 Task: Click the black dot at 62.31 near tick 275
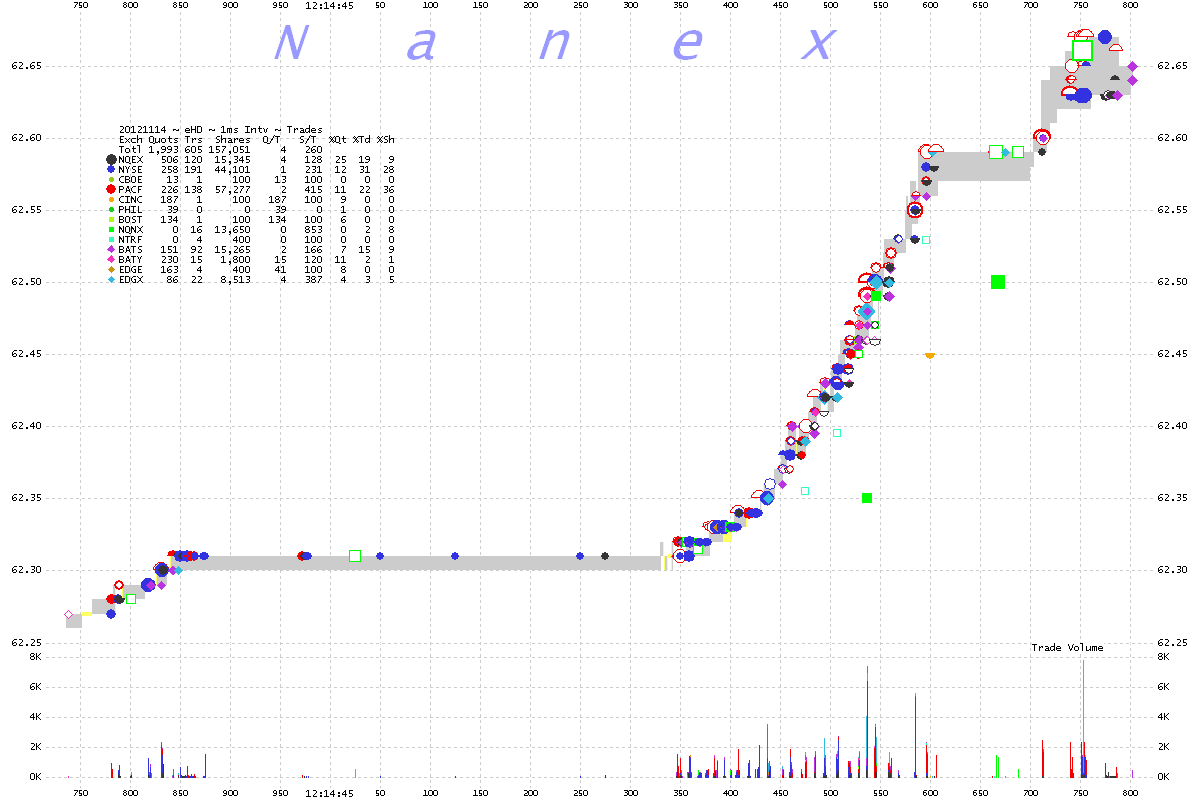pyautogui.click(x=605, y=556)
